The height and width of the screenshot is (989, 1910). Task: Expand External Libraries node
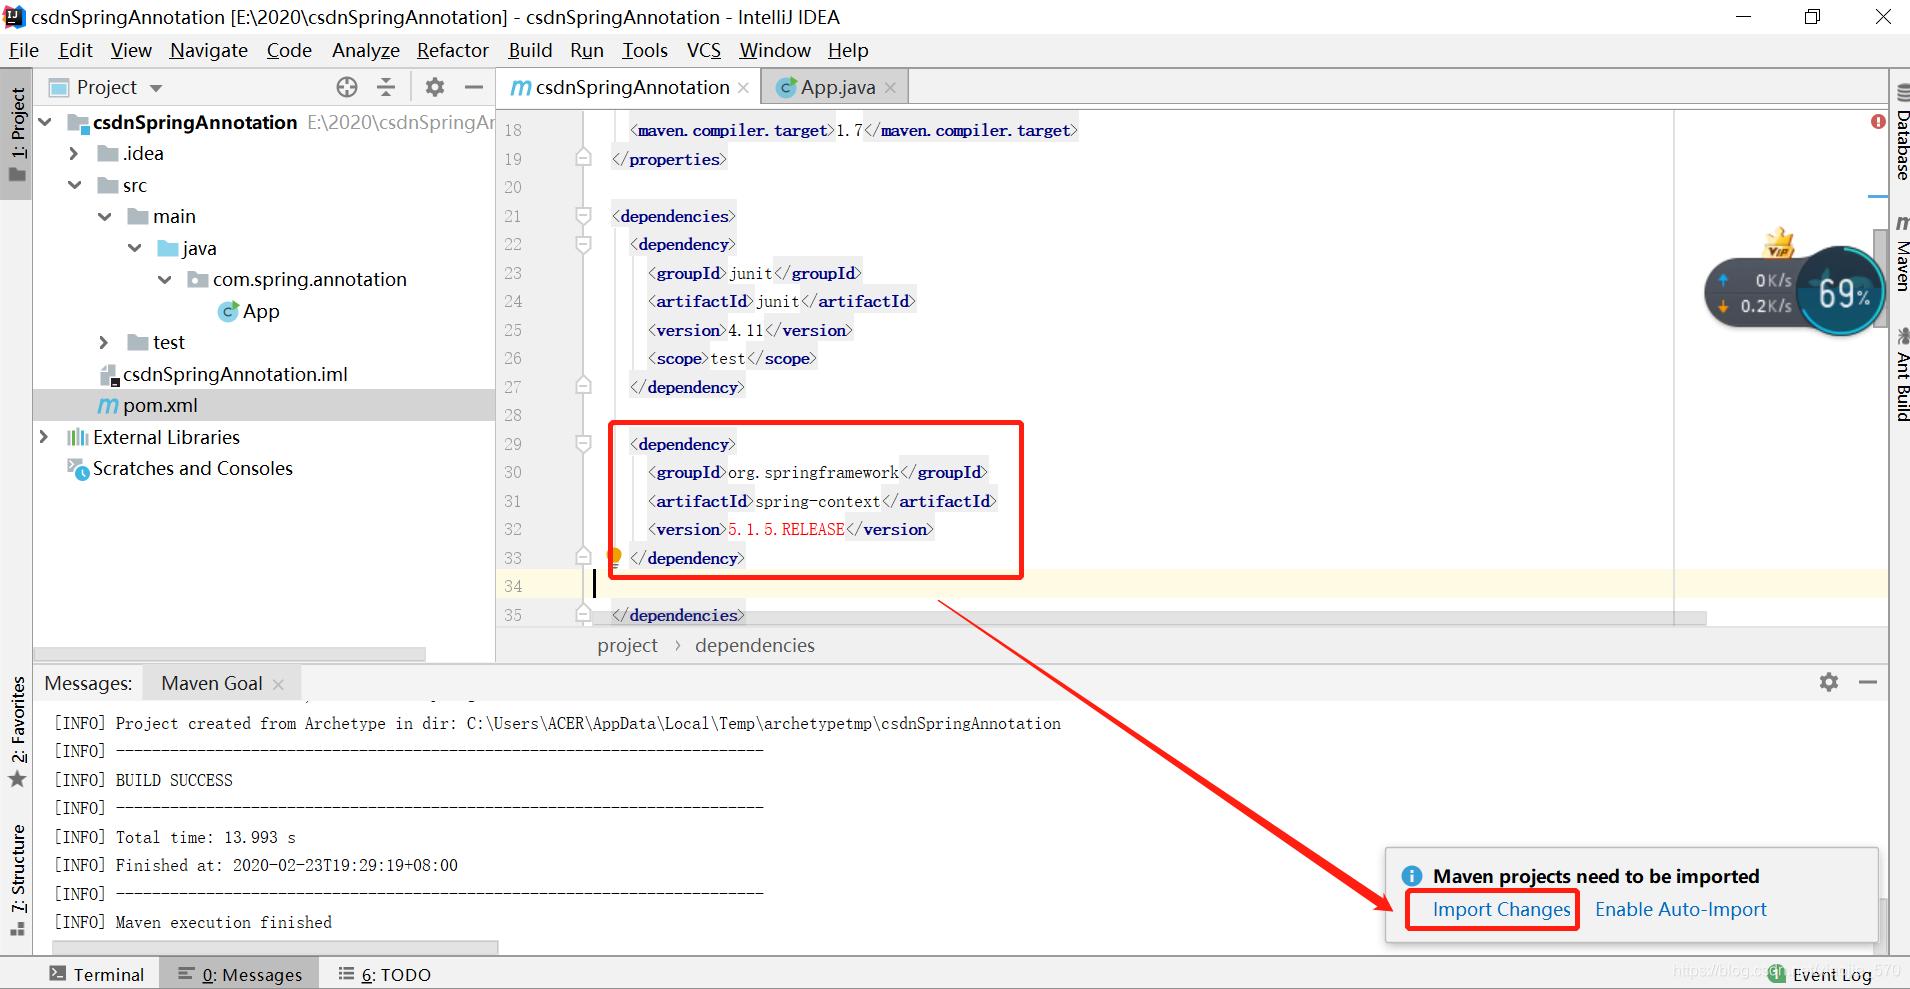[44, 437]
